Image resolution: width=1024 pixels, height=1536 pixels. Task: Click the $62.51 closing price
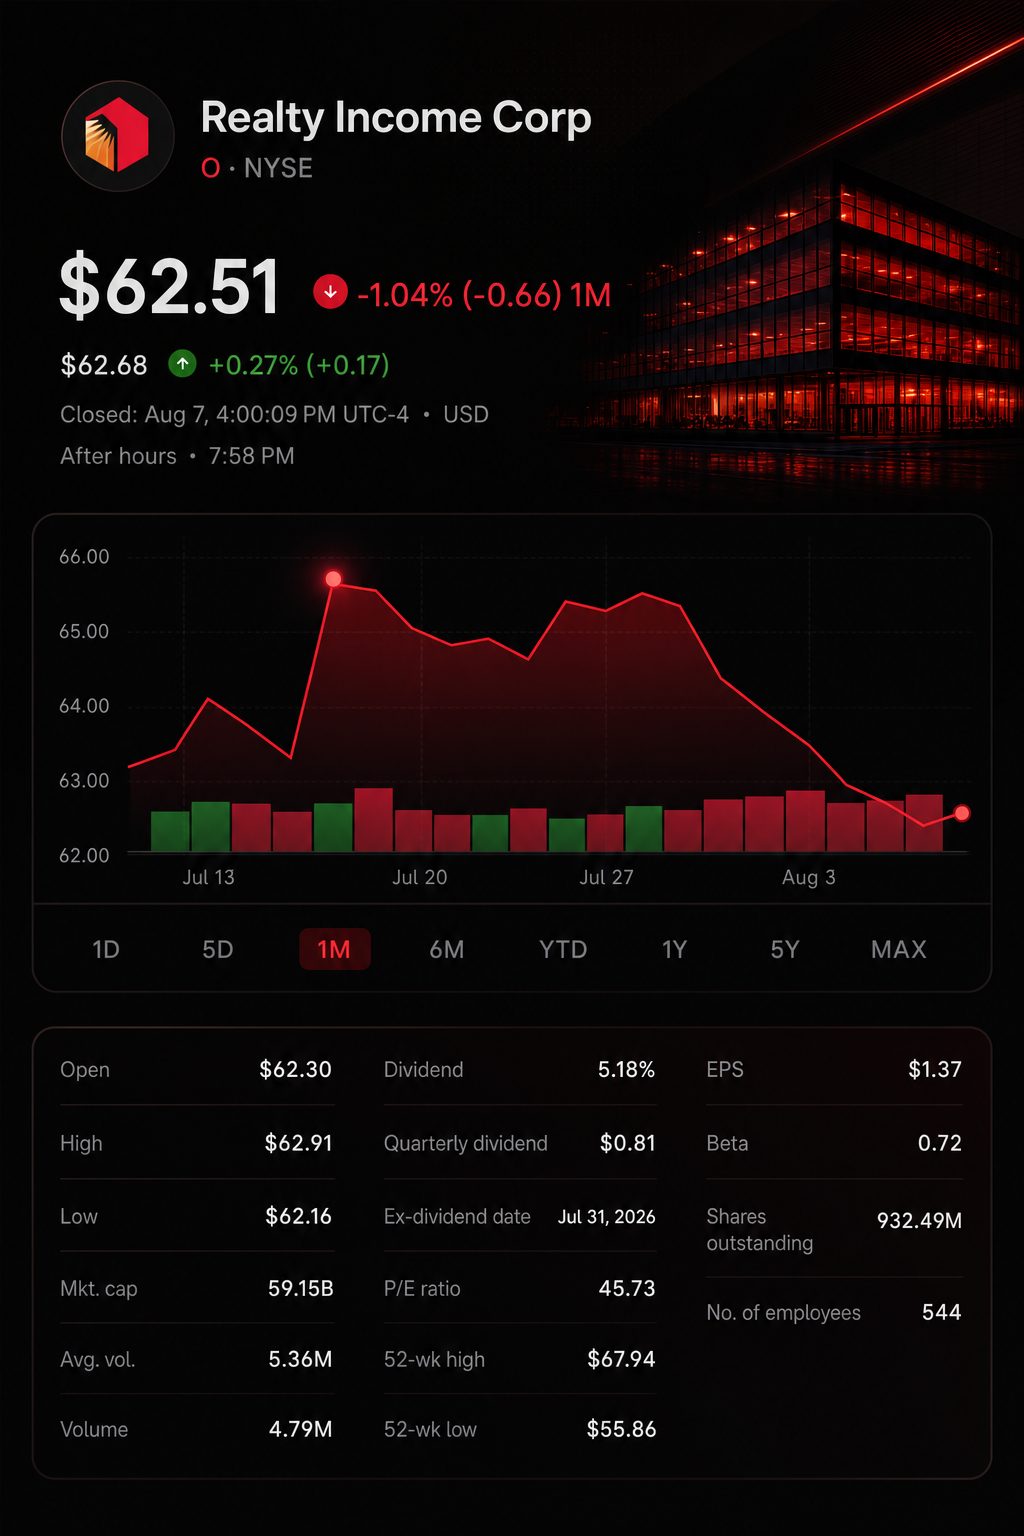[169, 288]
